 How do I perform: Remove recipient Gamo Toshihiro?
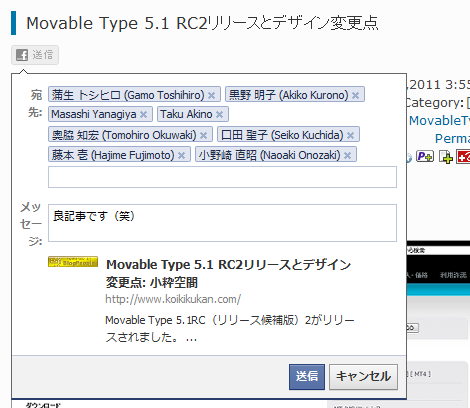pyautogui.click(x=212, y=96)
